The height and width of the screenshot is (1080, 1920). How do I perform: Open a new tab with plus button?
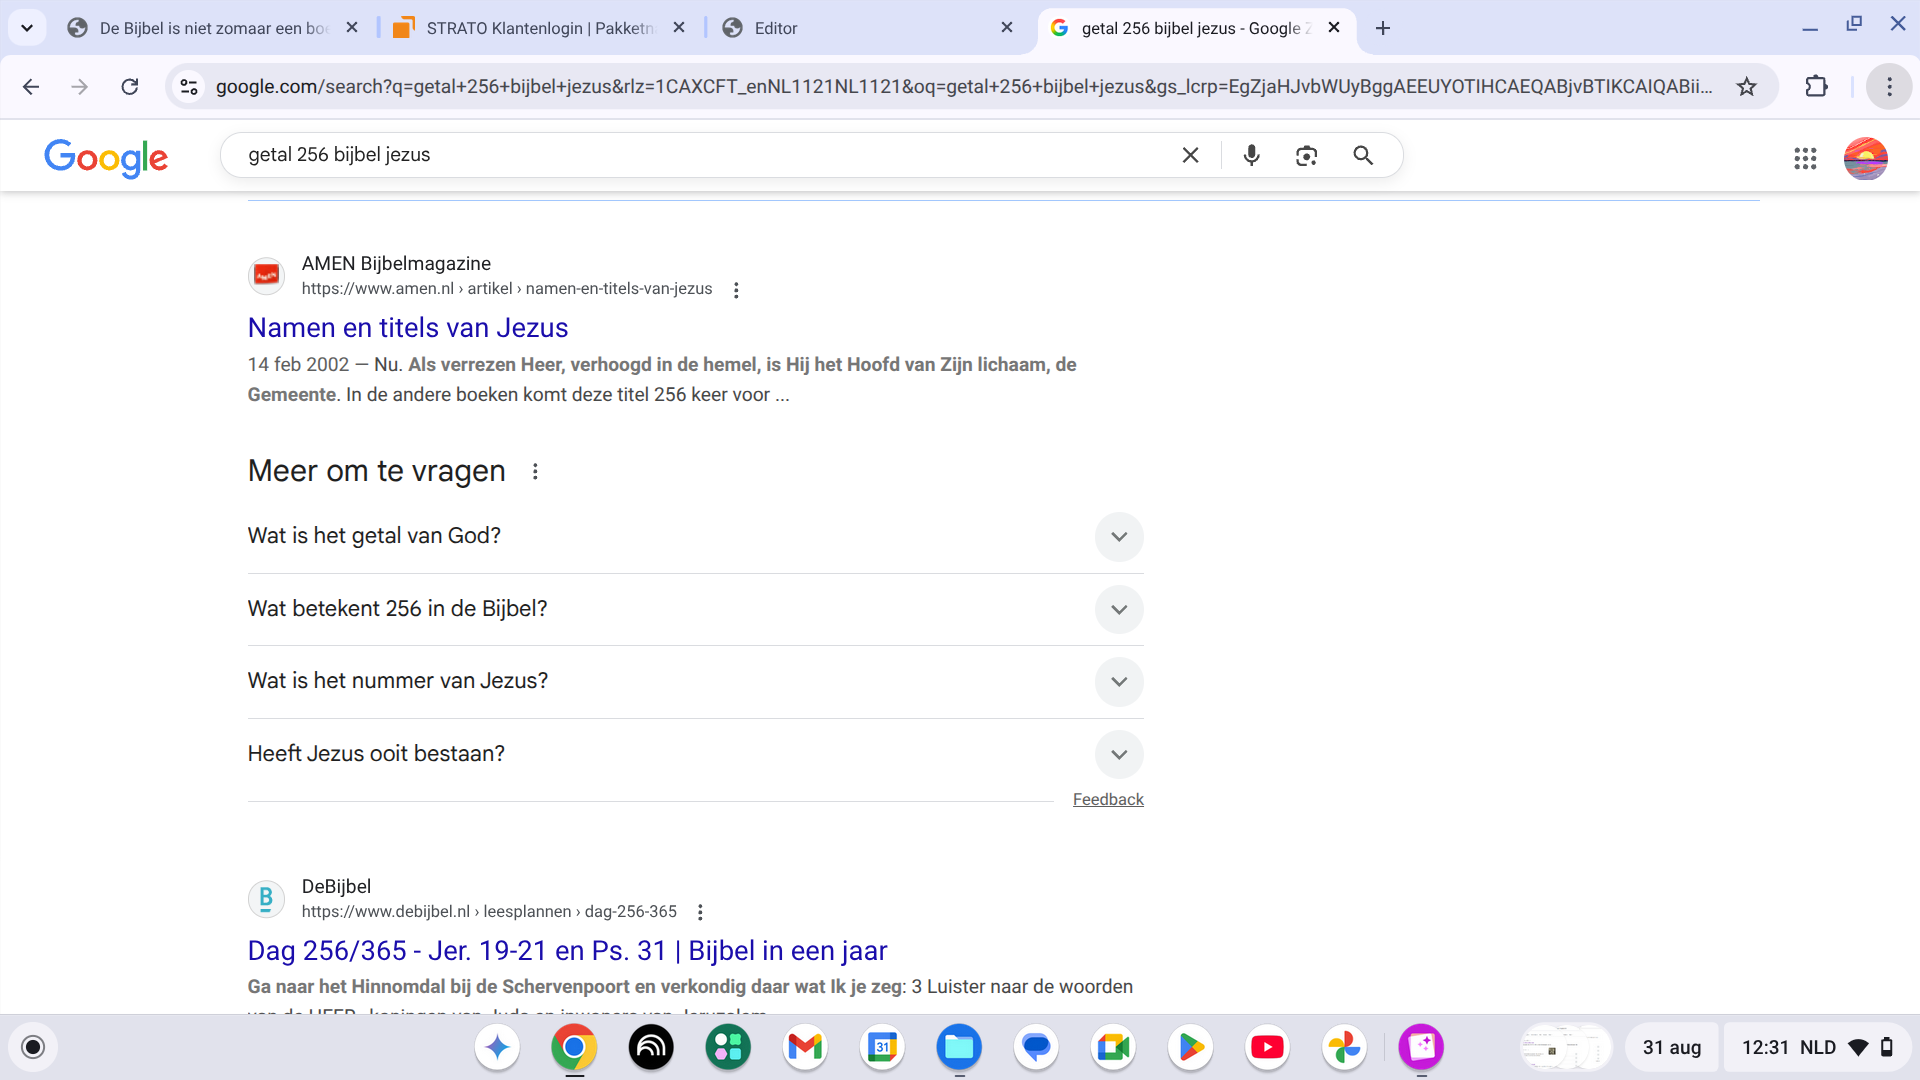click(x=1383, y=28)
